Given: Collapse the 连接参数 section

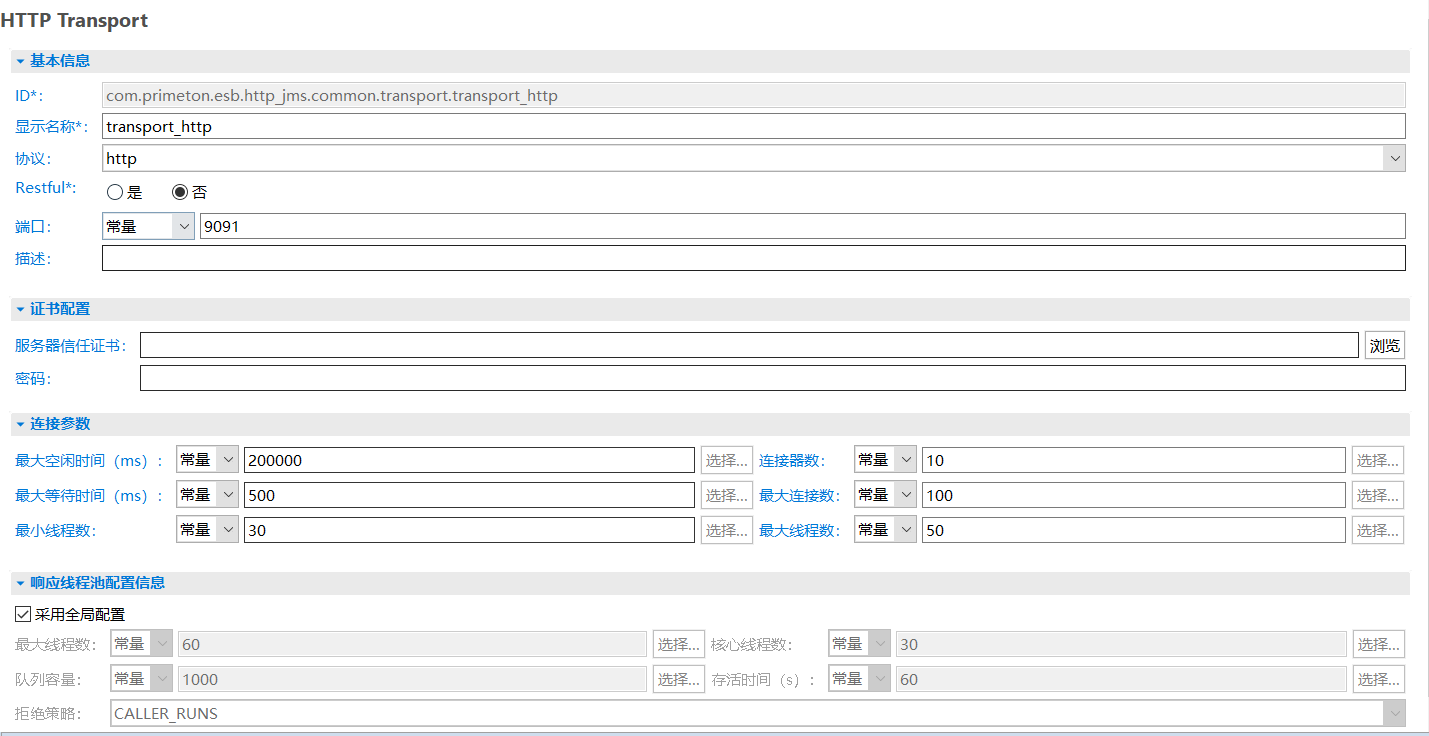Looking at the screenshot, I should [x=20, y=424].
